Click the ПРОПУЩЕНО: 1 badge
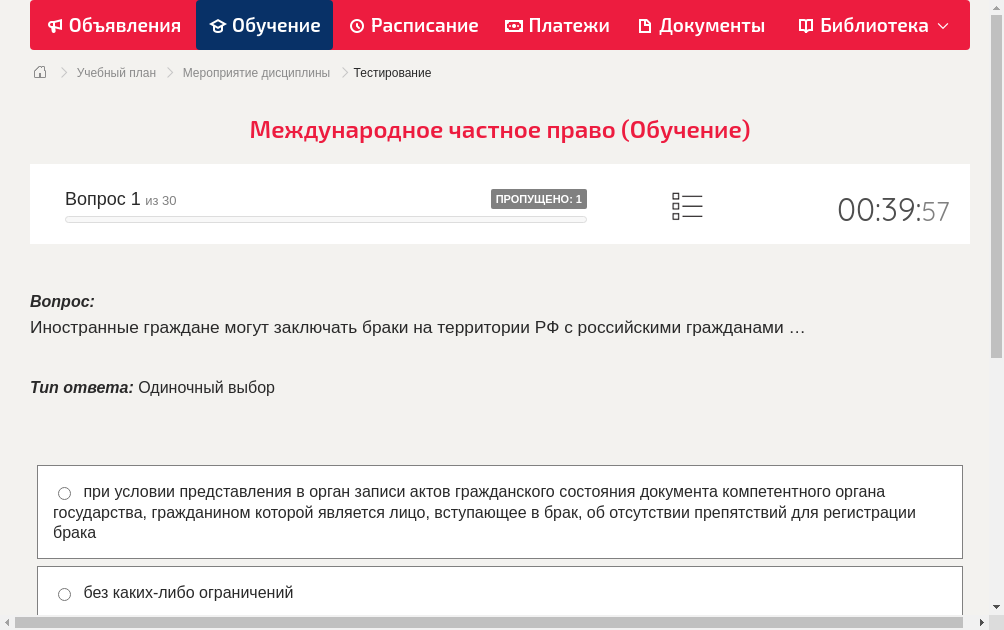Viewport: 1004px width, 630px height. click(x=538, y=199)
